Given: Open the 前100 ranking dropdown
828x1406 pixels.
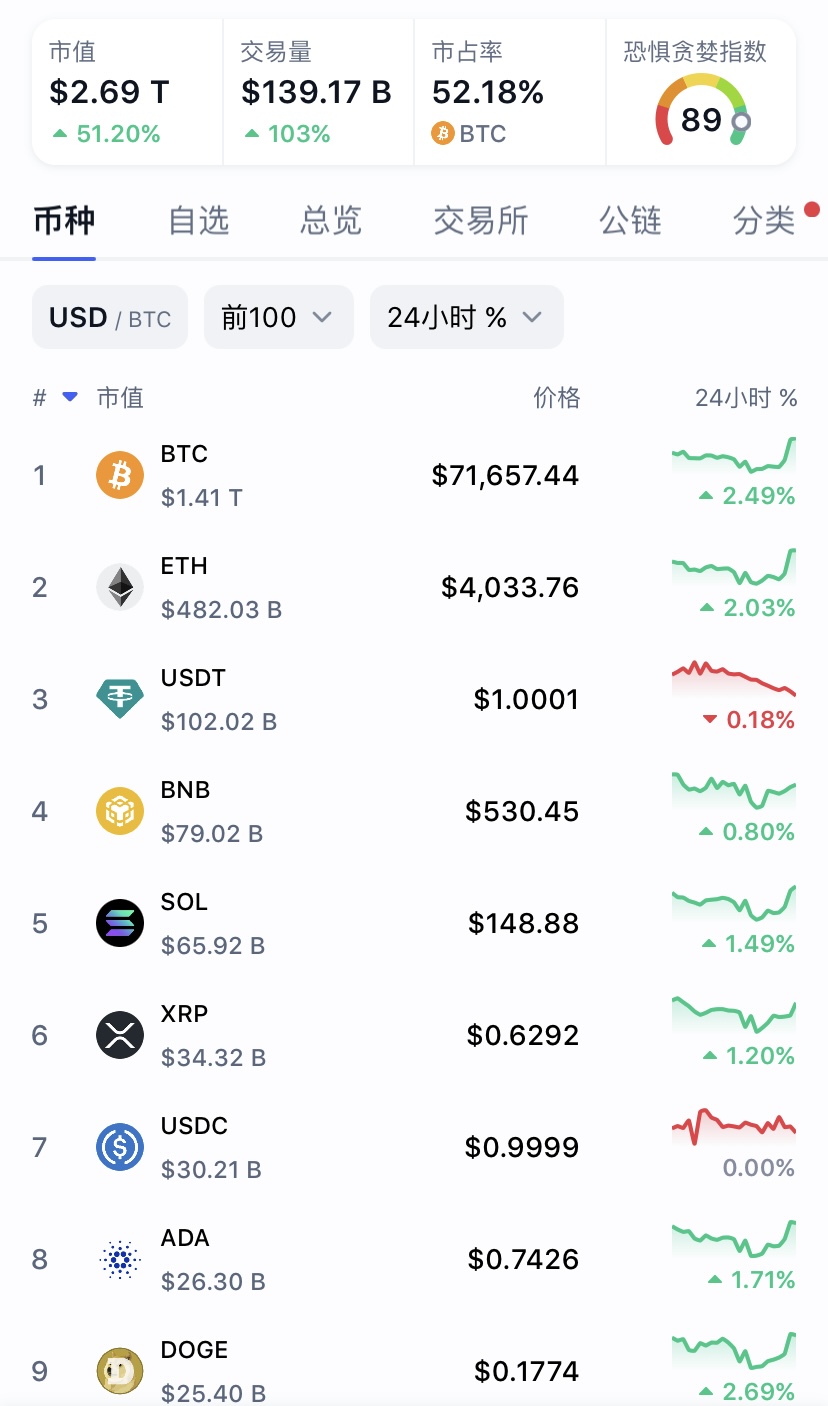Looking at the screenshot, I should tap(278, 318).
